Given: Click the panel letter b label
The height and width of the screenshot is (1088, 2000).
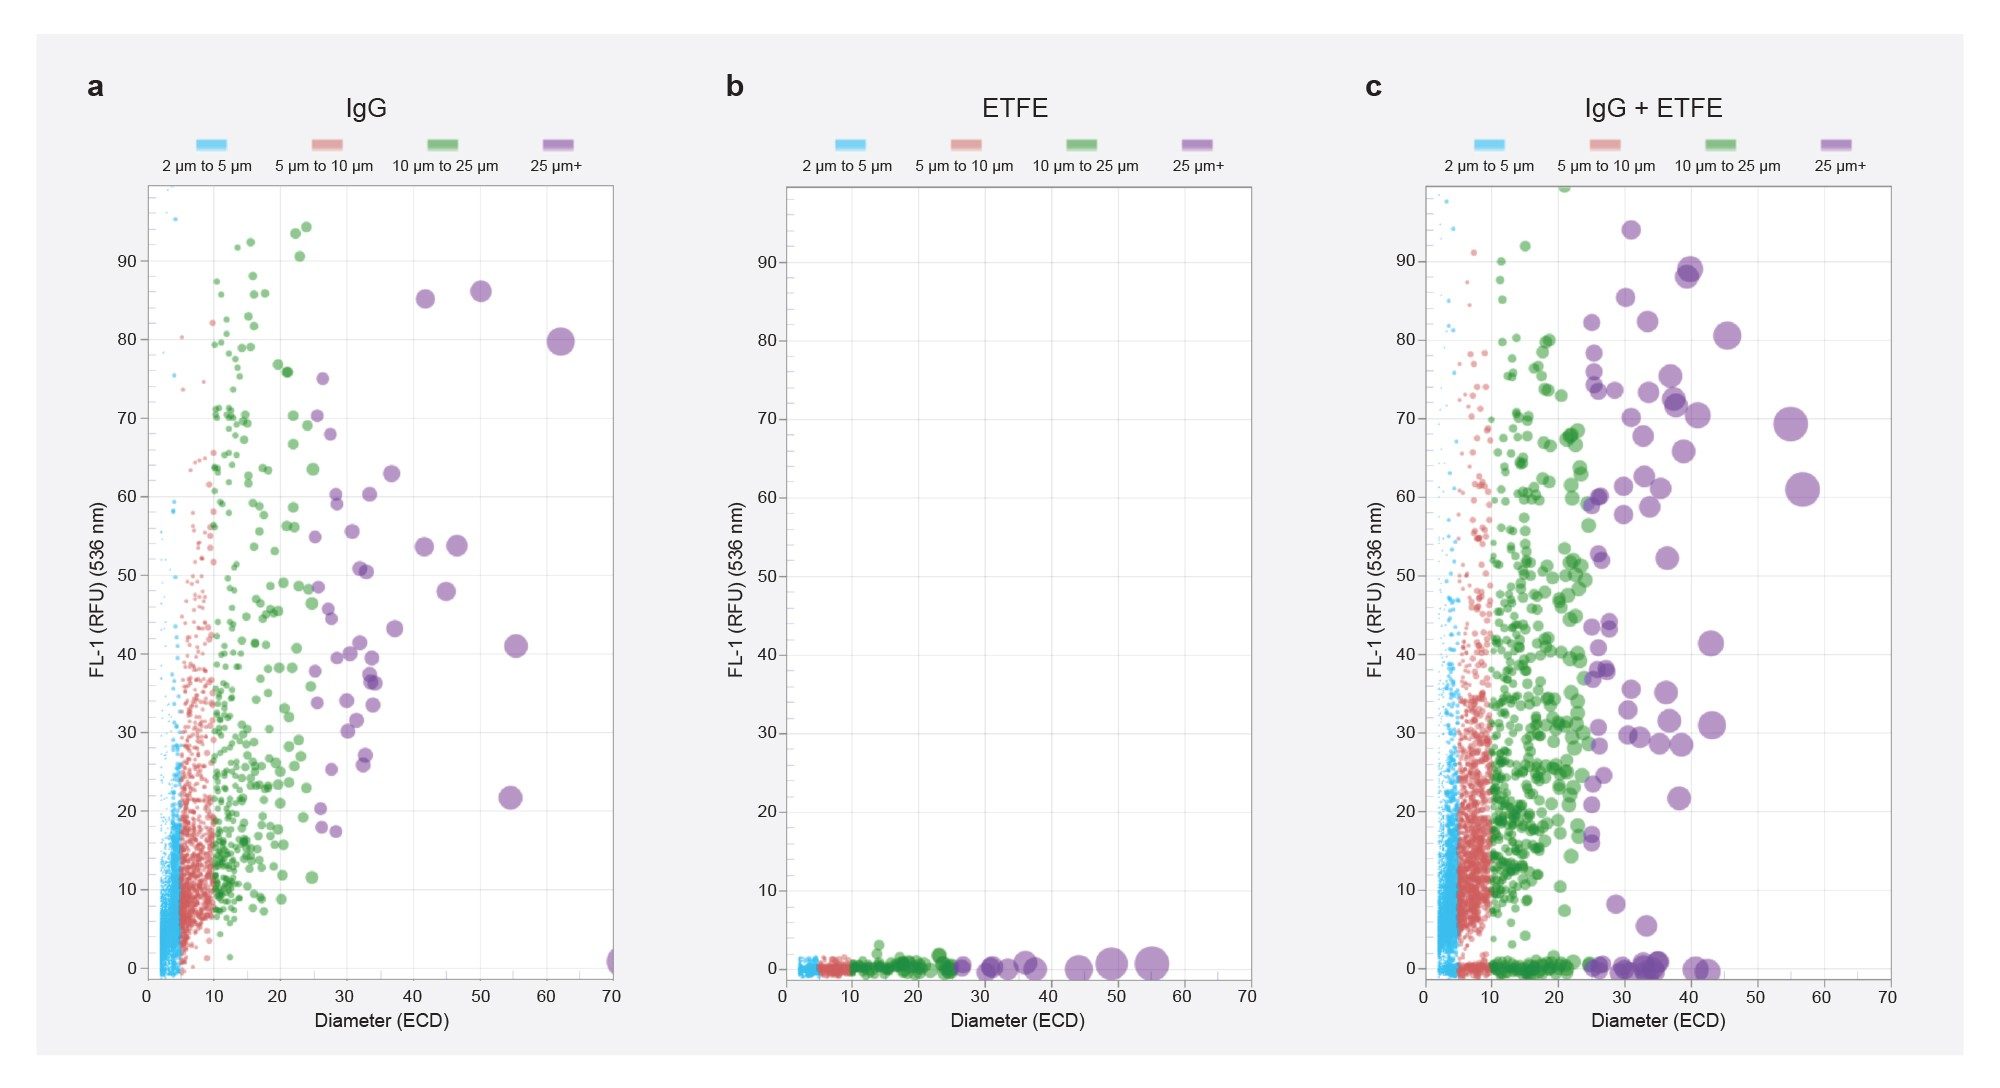Looking at the screenshot, I should pos(734,87).
